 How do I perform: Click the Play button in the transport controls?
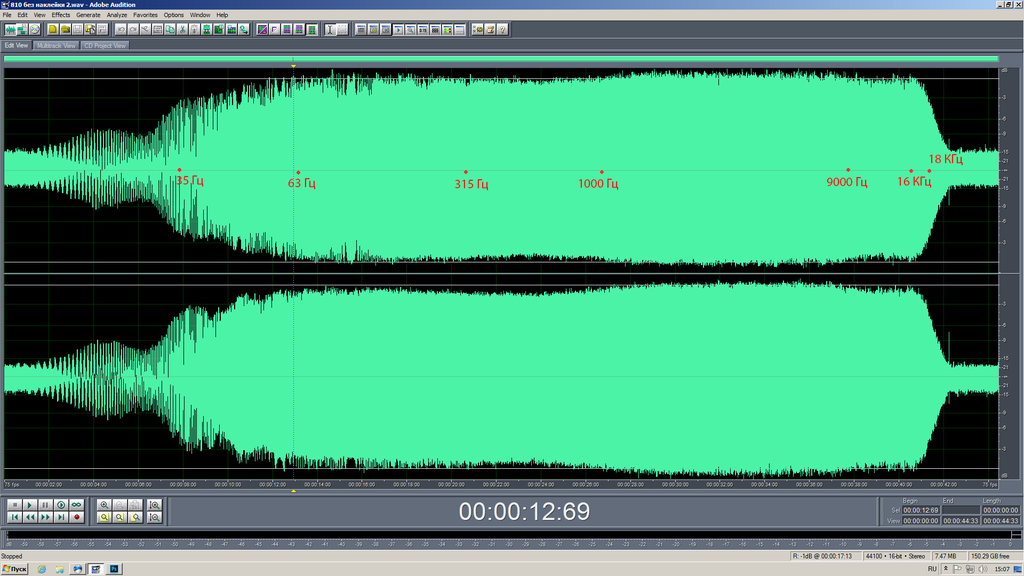pos(30,505)
